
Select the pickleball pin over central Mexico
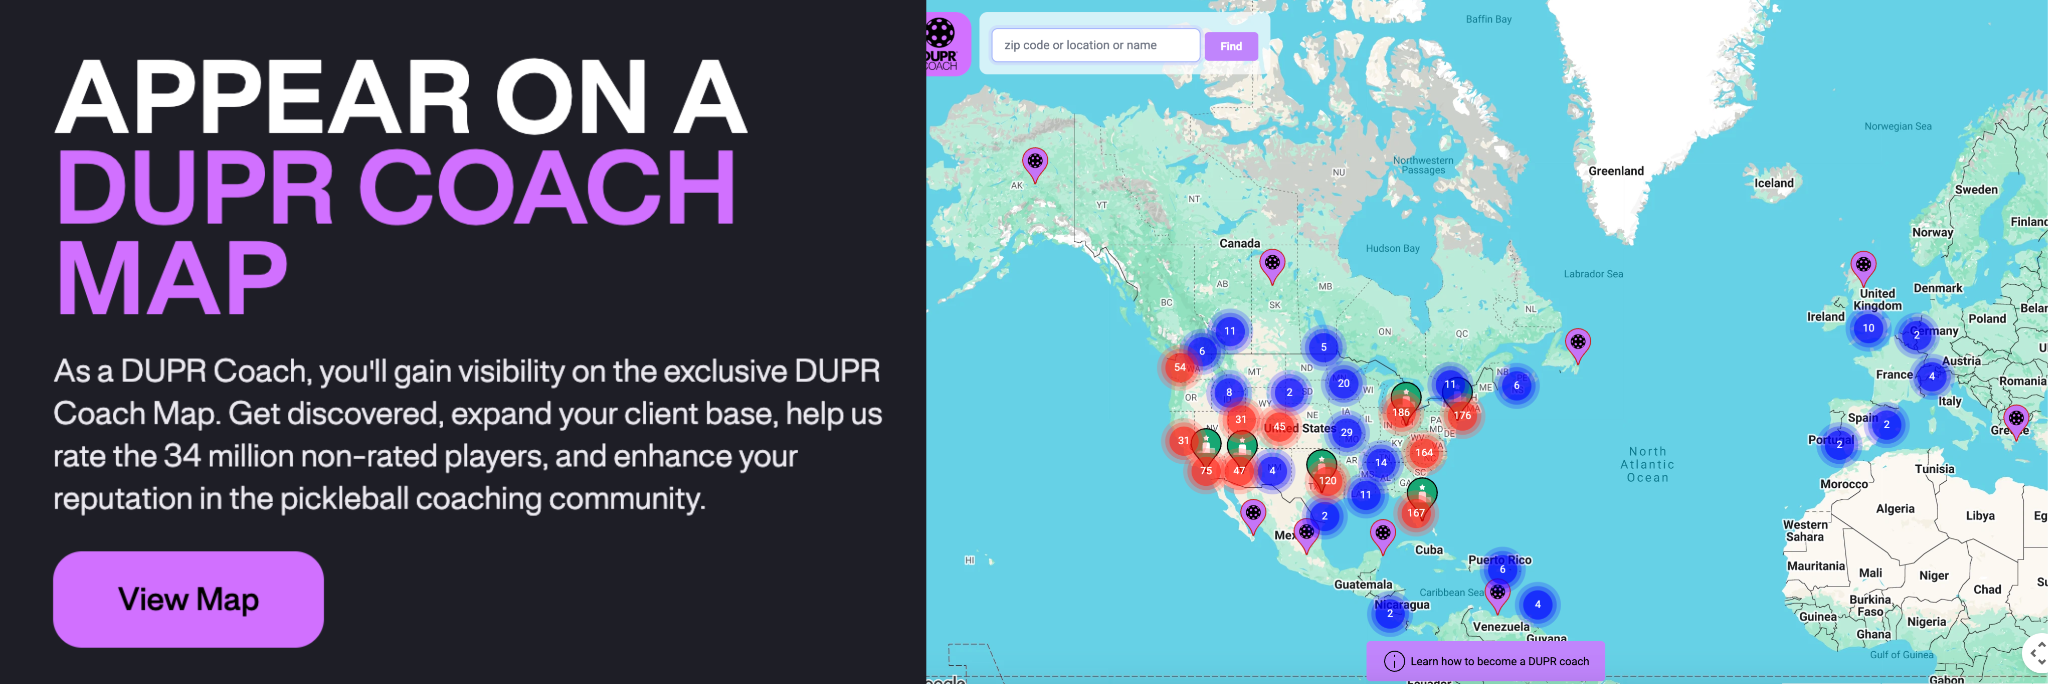1306,535
